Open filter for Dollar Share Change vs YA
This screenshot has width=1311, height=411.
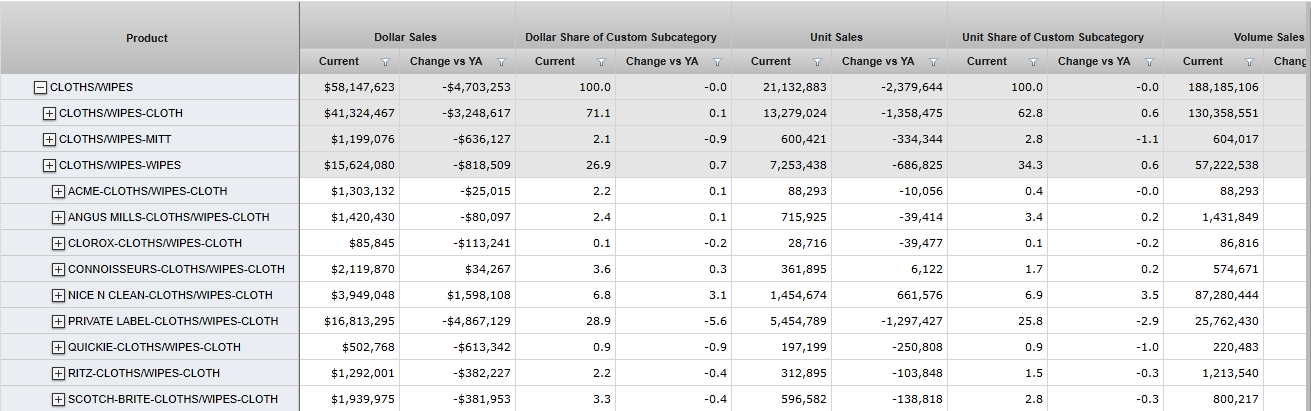717,62
